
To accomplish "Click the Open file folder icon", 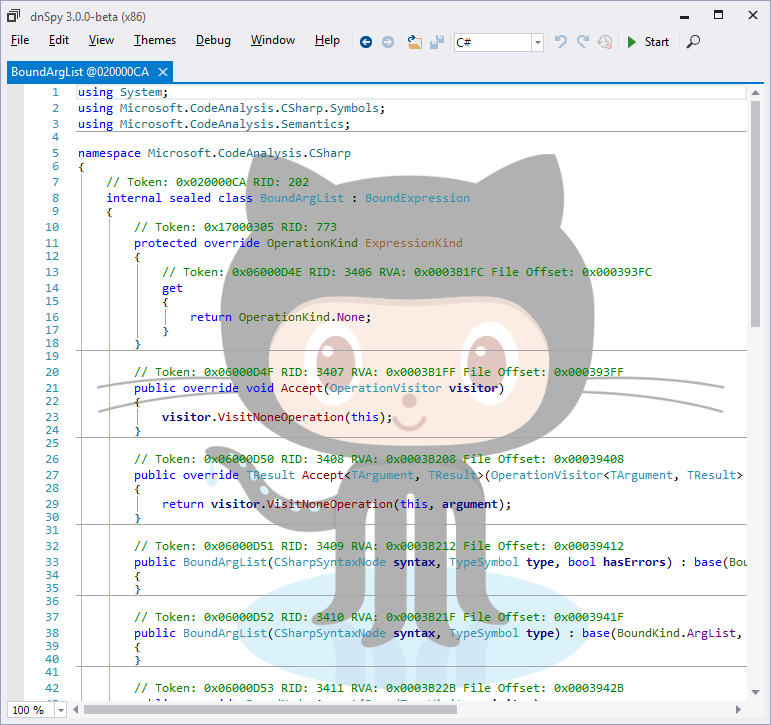I will [415, 42].
